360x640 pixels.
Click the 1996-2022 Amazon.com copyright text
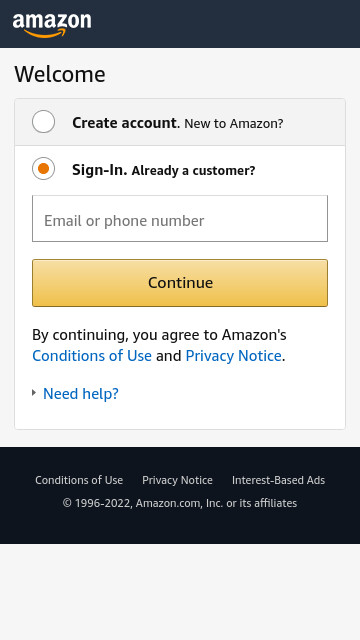[x=180, y=503]
